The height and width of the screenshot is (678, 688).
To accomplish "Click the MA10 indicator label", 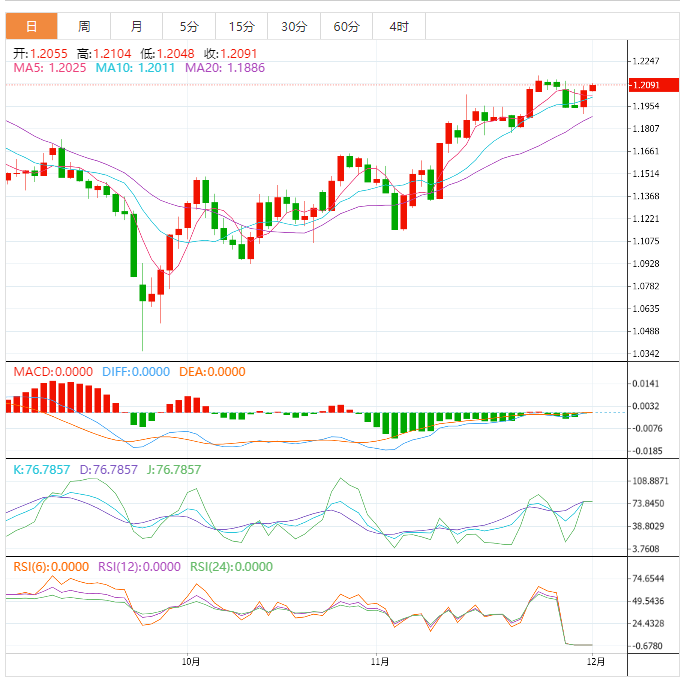I will click(136, 68).
